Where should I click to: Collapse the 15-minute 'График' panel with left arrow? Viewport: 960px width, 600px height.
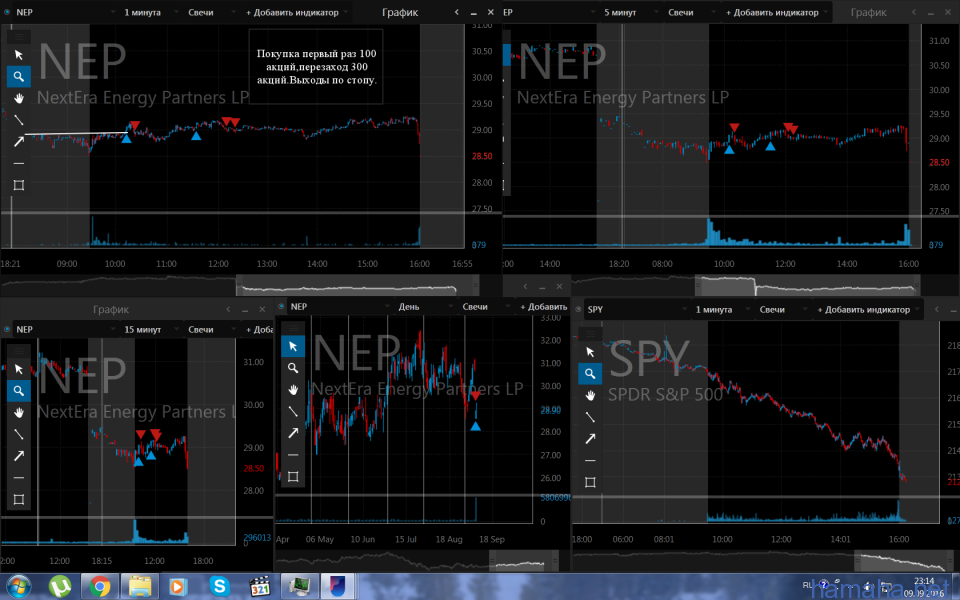pos(228,310)
